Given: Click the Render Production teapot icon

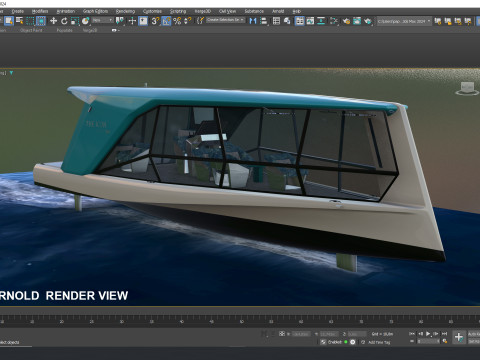Looking at the screenshot, I should (x=368, y=21).
